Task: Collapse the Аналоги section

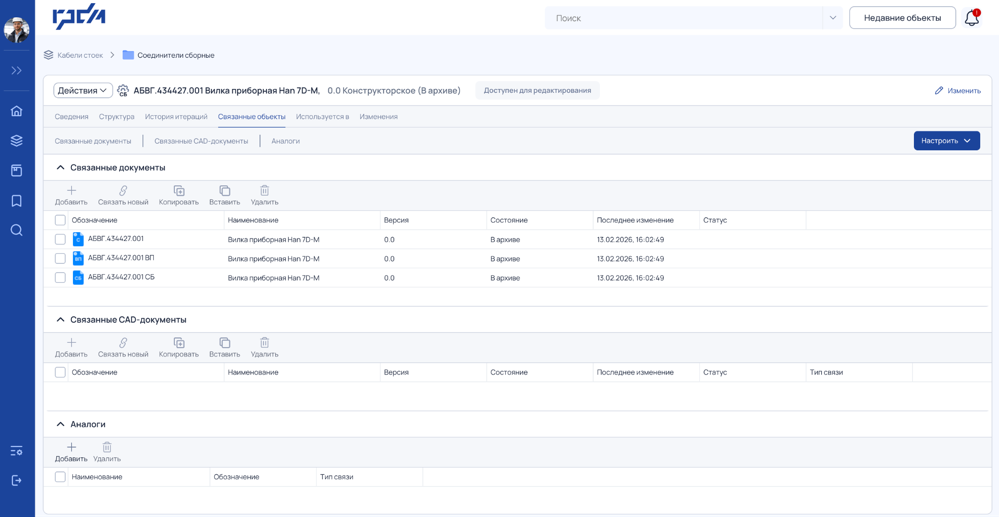Action: tap(61, 424)
